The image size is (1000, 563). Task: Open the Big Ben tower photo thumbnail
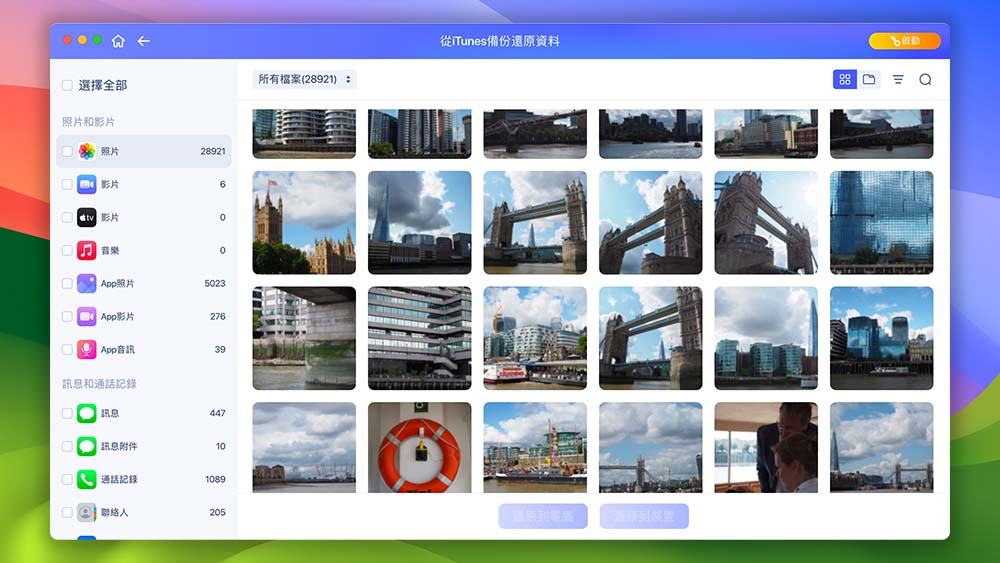coord(304,223)
